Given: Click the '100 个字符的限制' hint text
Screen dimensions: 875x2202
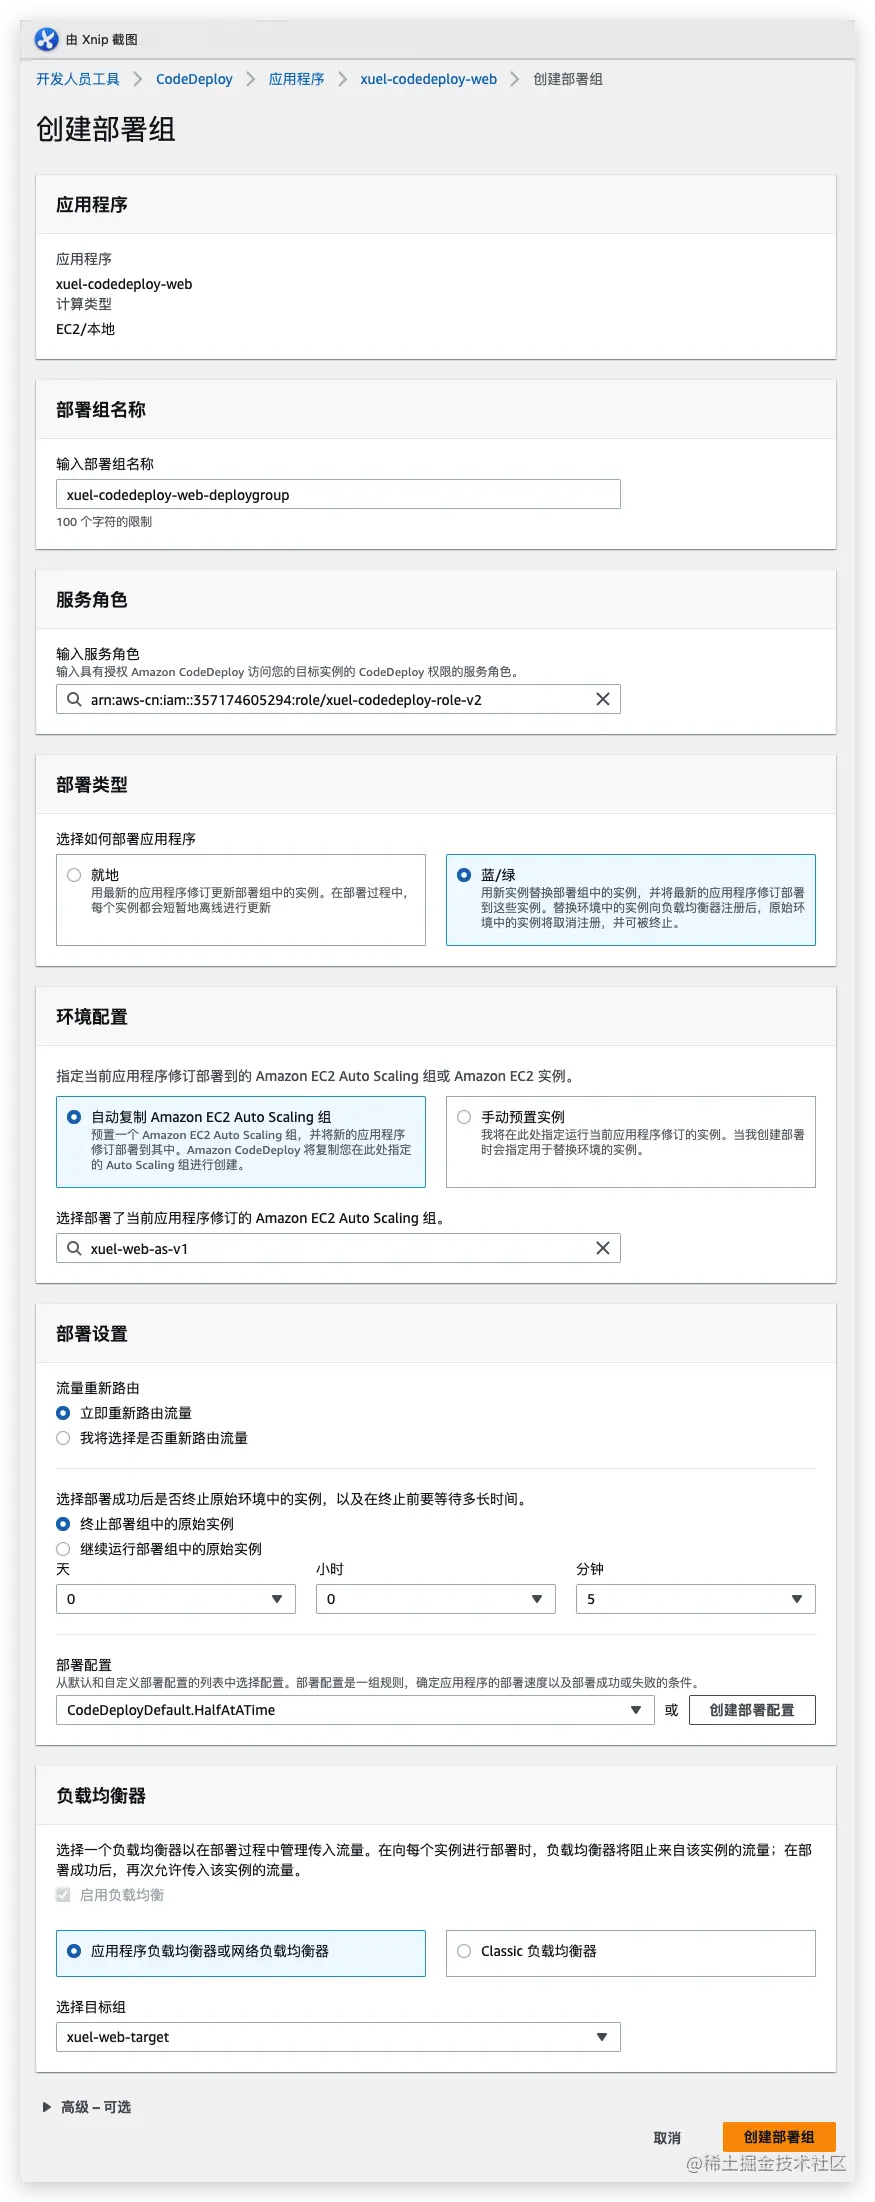Looking at the screenshot, I should [x=104, y=522].
